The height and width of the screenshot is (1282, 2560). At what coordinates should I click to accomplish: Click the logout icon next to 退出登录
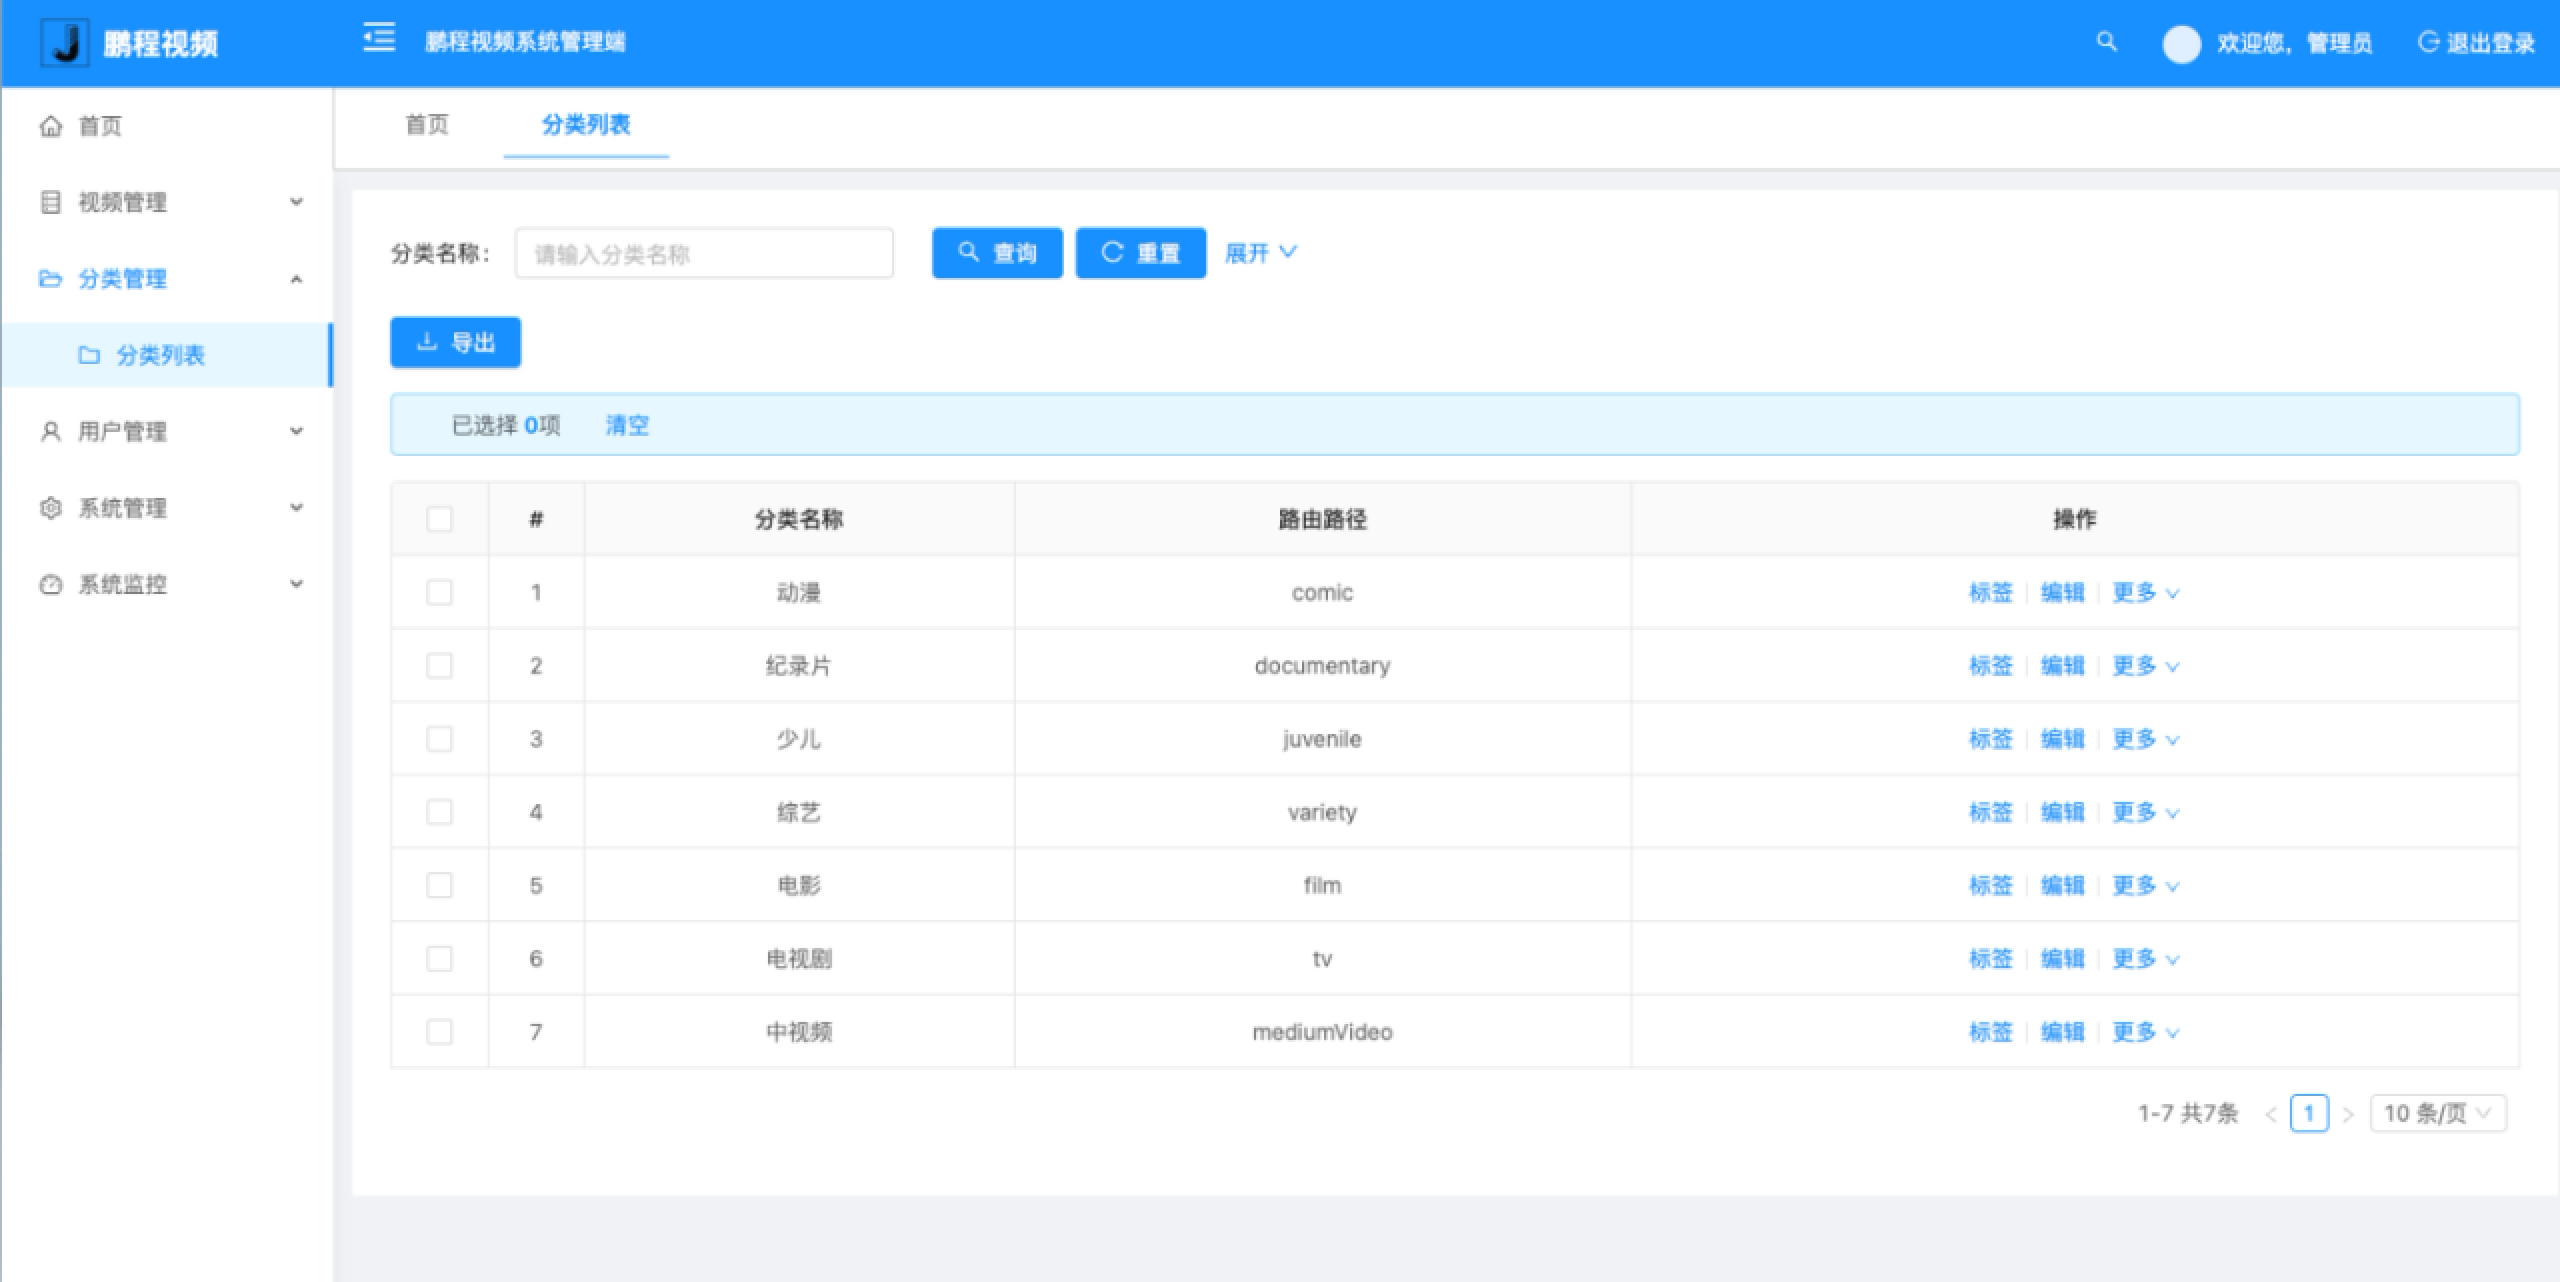(x=2428, y=43)
